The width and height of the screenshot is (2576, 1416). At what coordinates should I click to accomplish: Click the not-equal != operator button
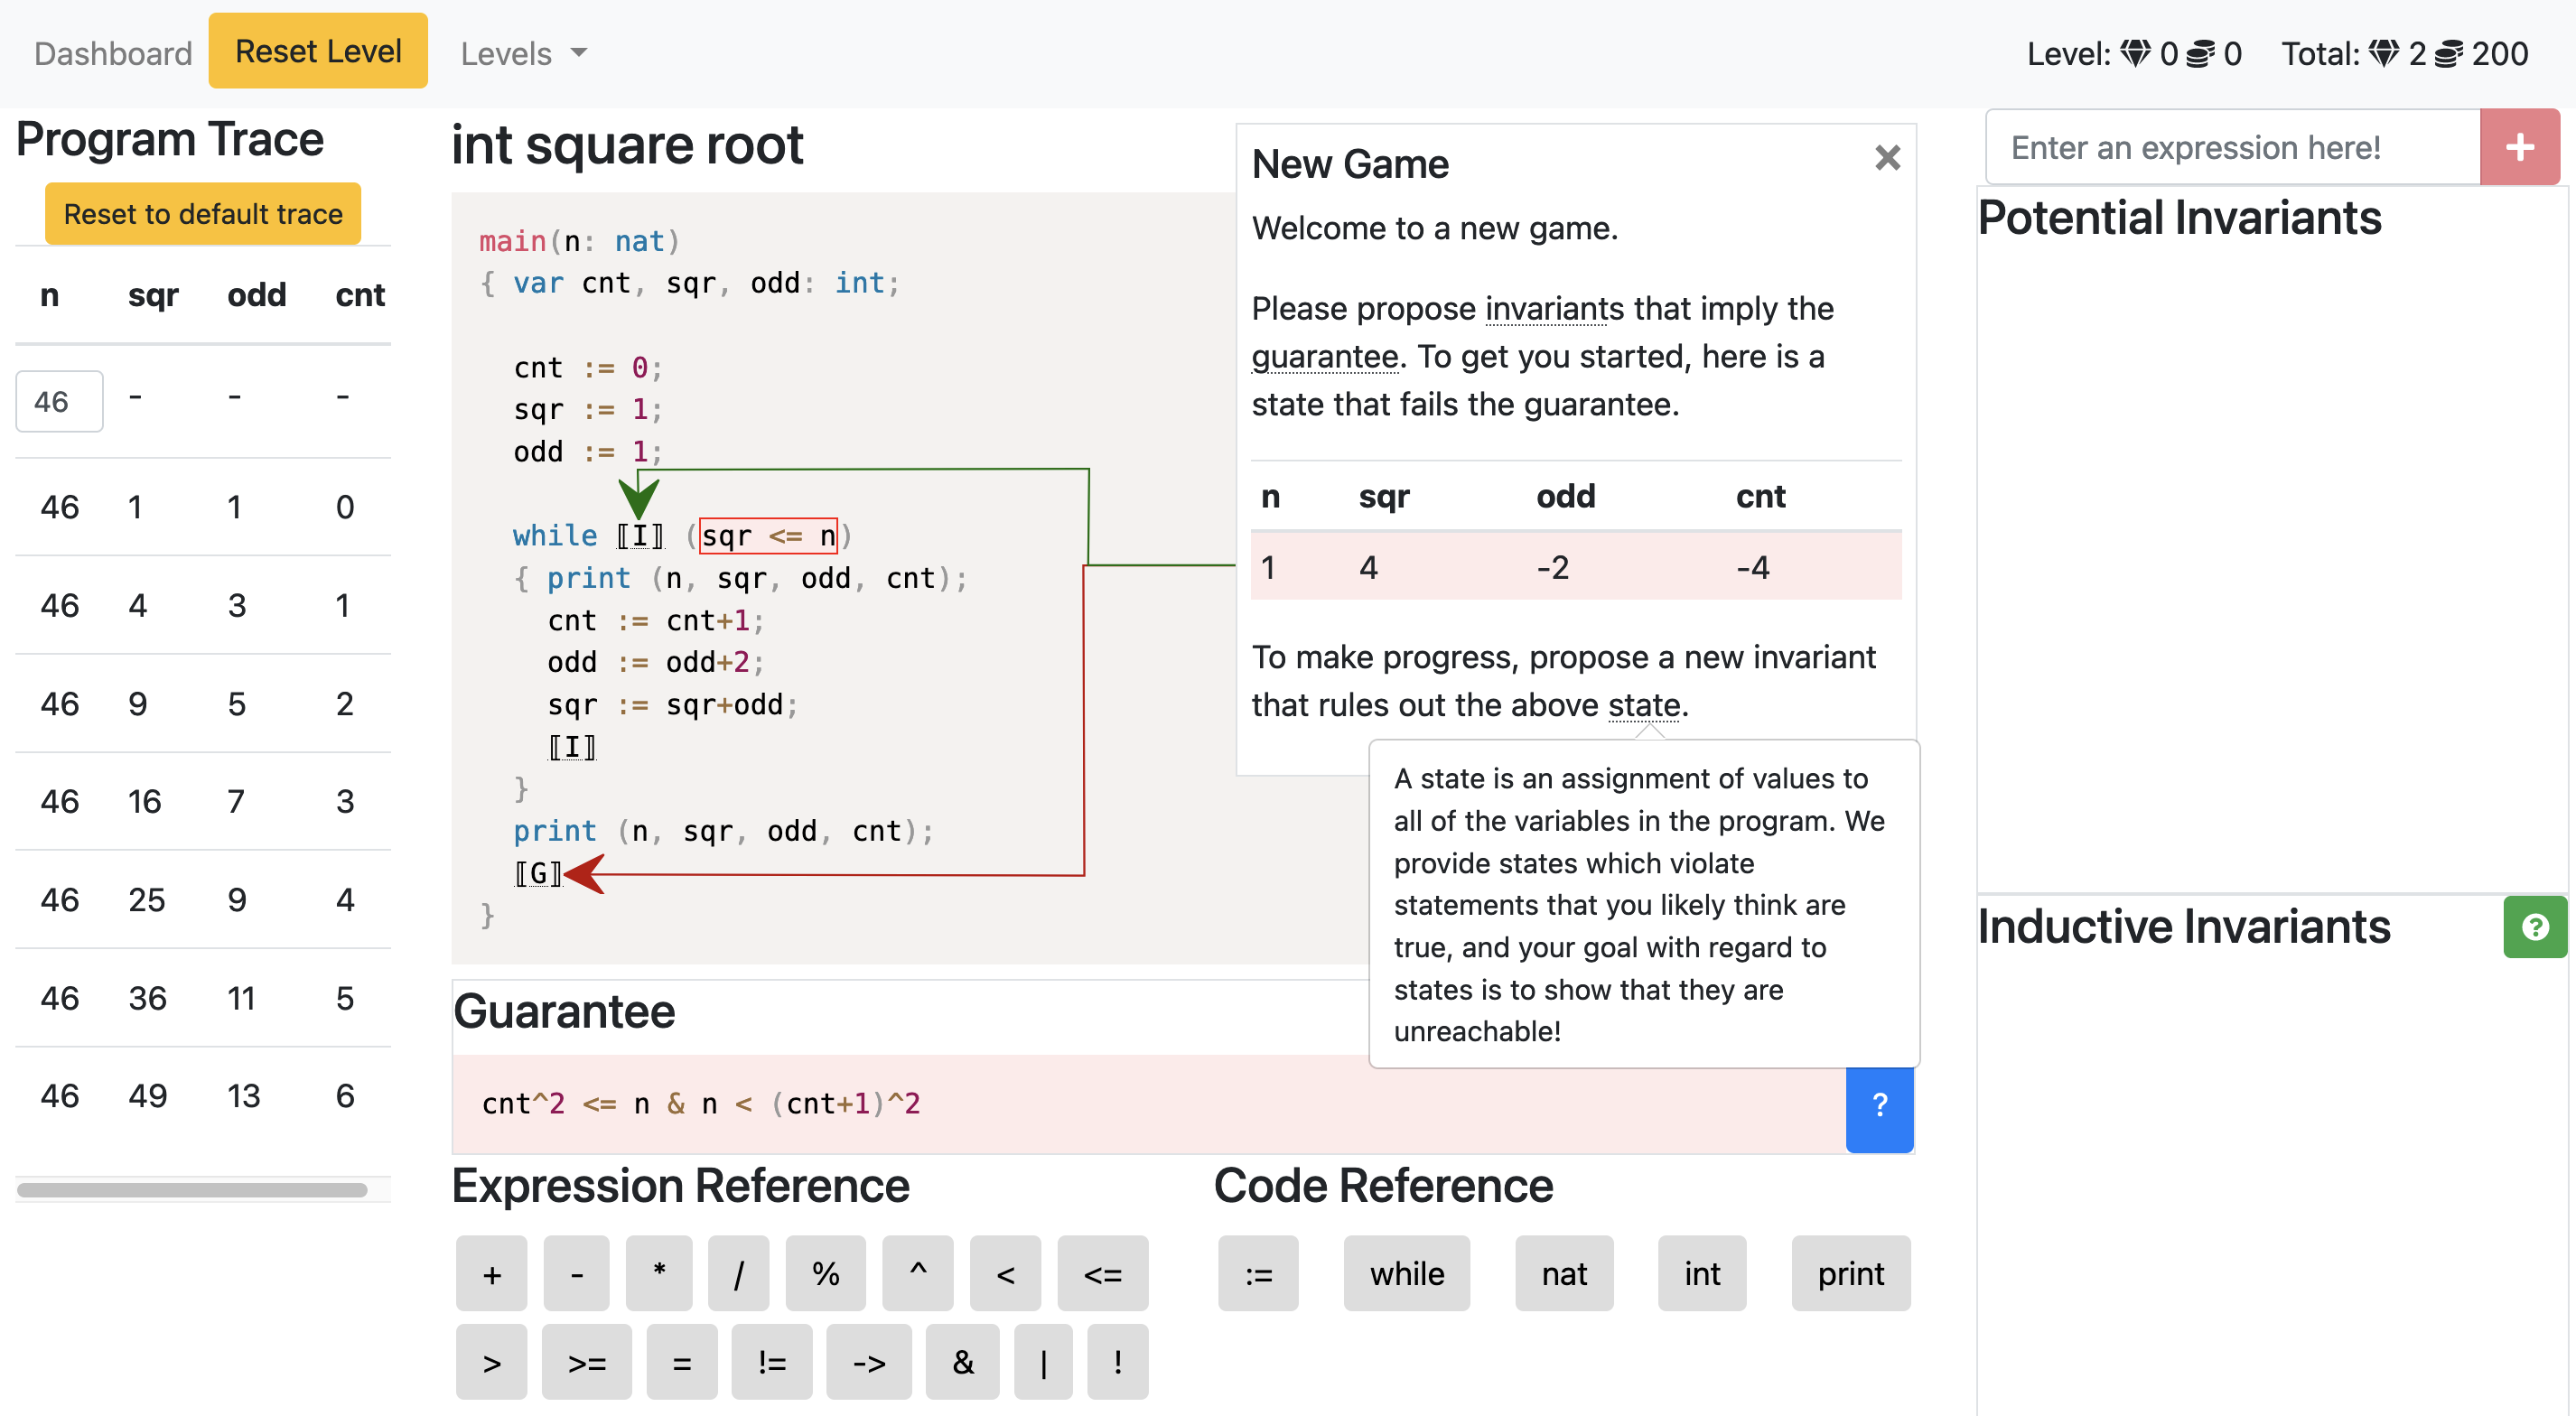click(x=771, y=1362)
